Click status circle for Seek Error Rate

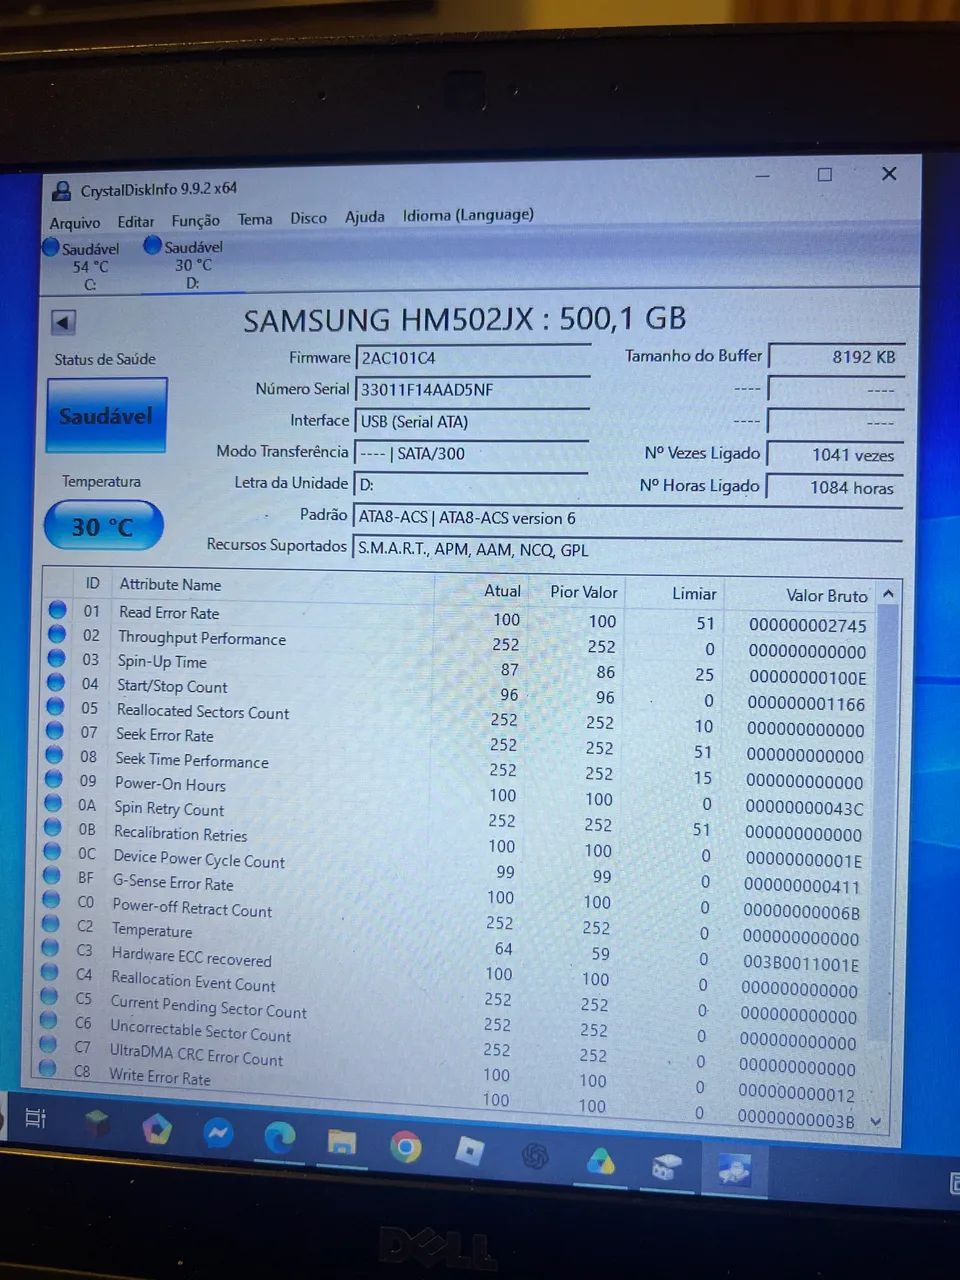click(x=55, y=731)
